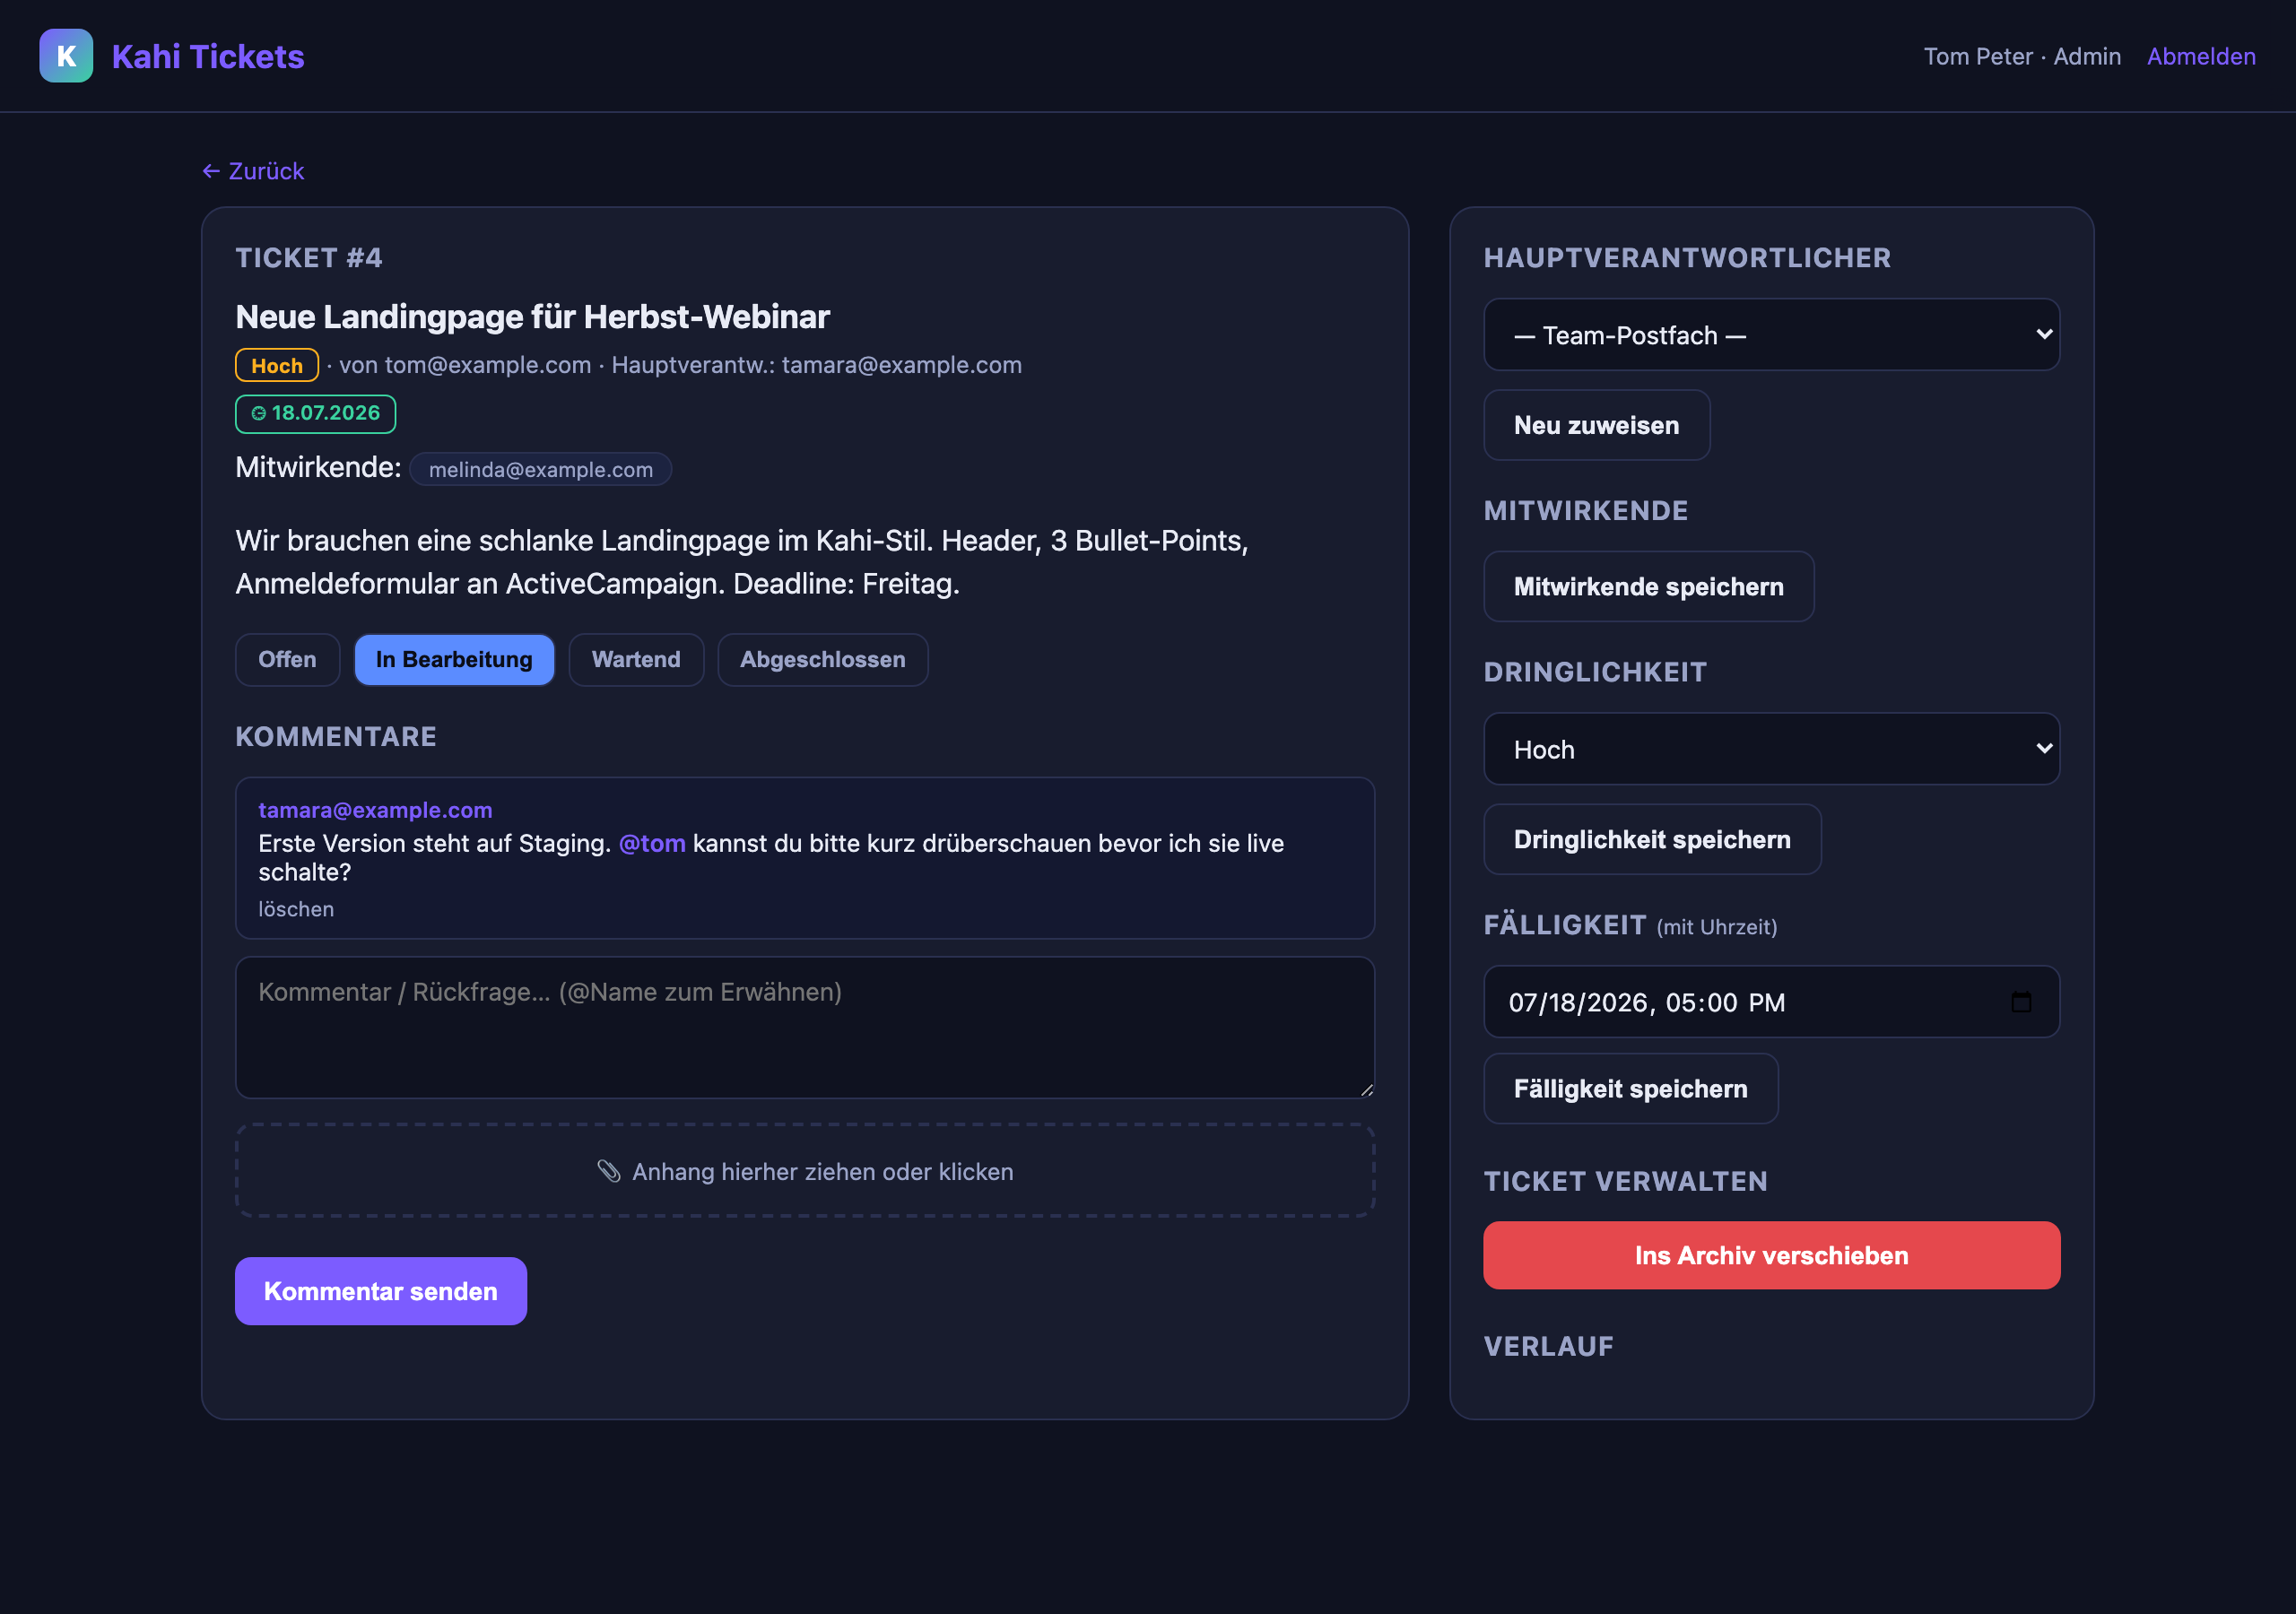Click Fälligkeit speichern button
Viewport: 2296px width, 1614px height.
(1630, 1089)
